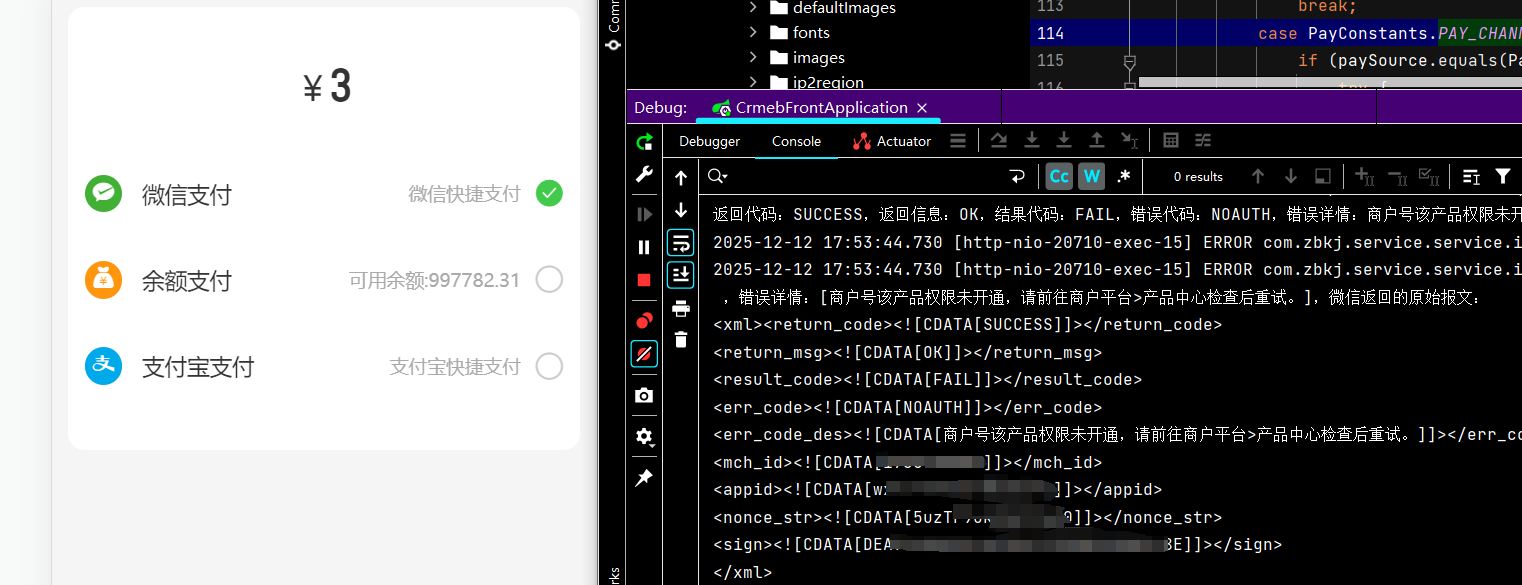Click the View Breakpoints red dots icon
The width and height of the screenshot is (1522, 585).
click(644, 320)
